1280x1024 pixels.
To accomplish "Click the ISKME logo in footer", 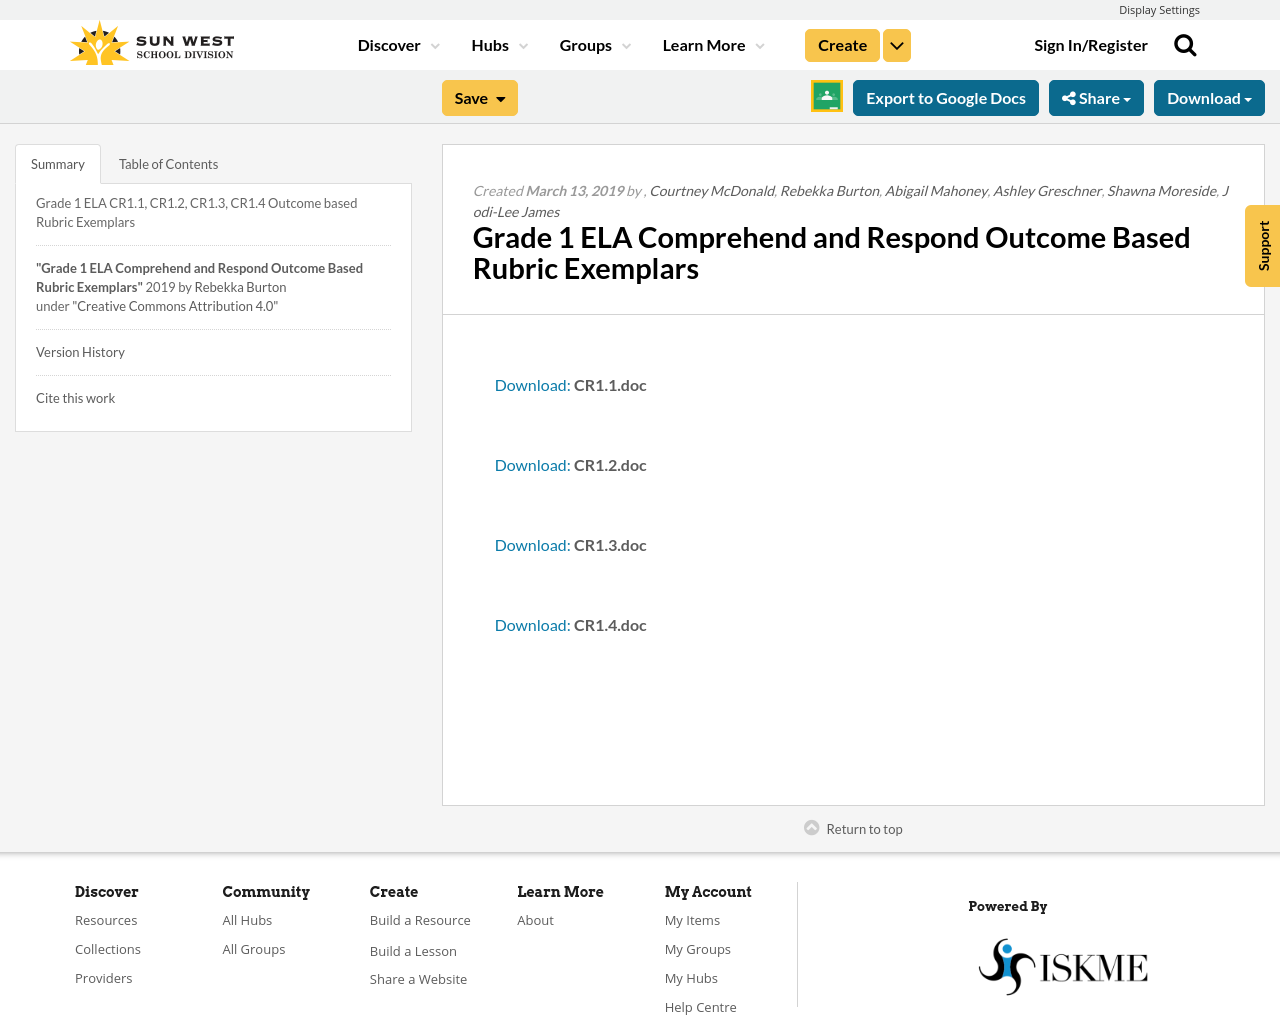I will click(x=1063, y=967).
